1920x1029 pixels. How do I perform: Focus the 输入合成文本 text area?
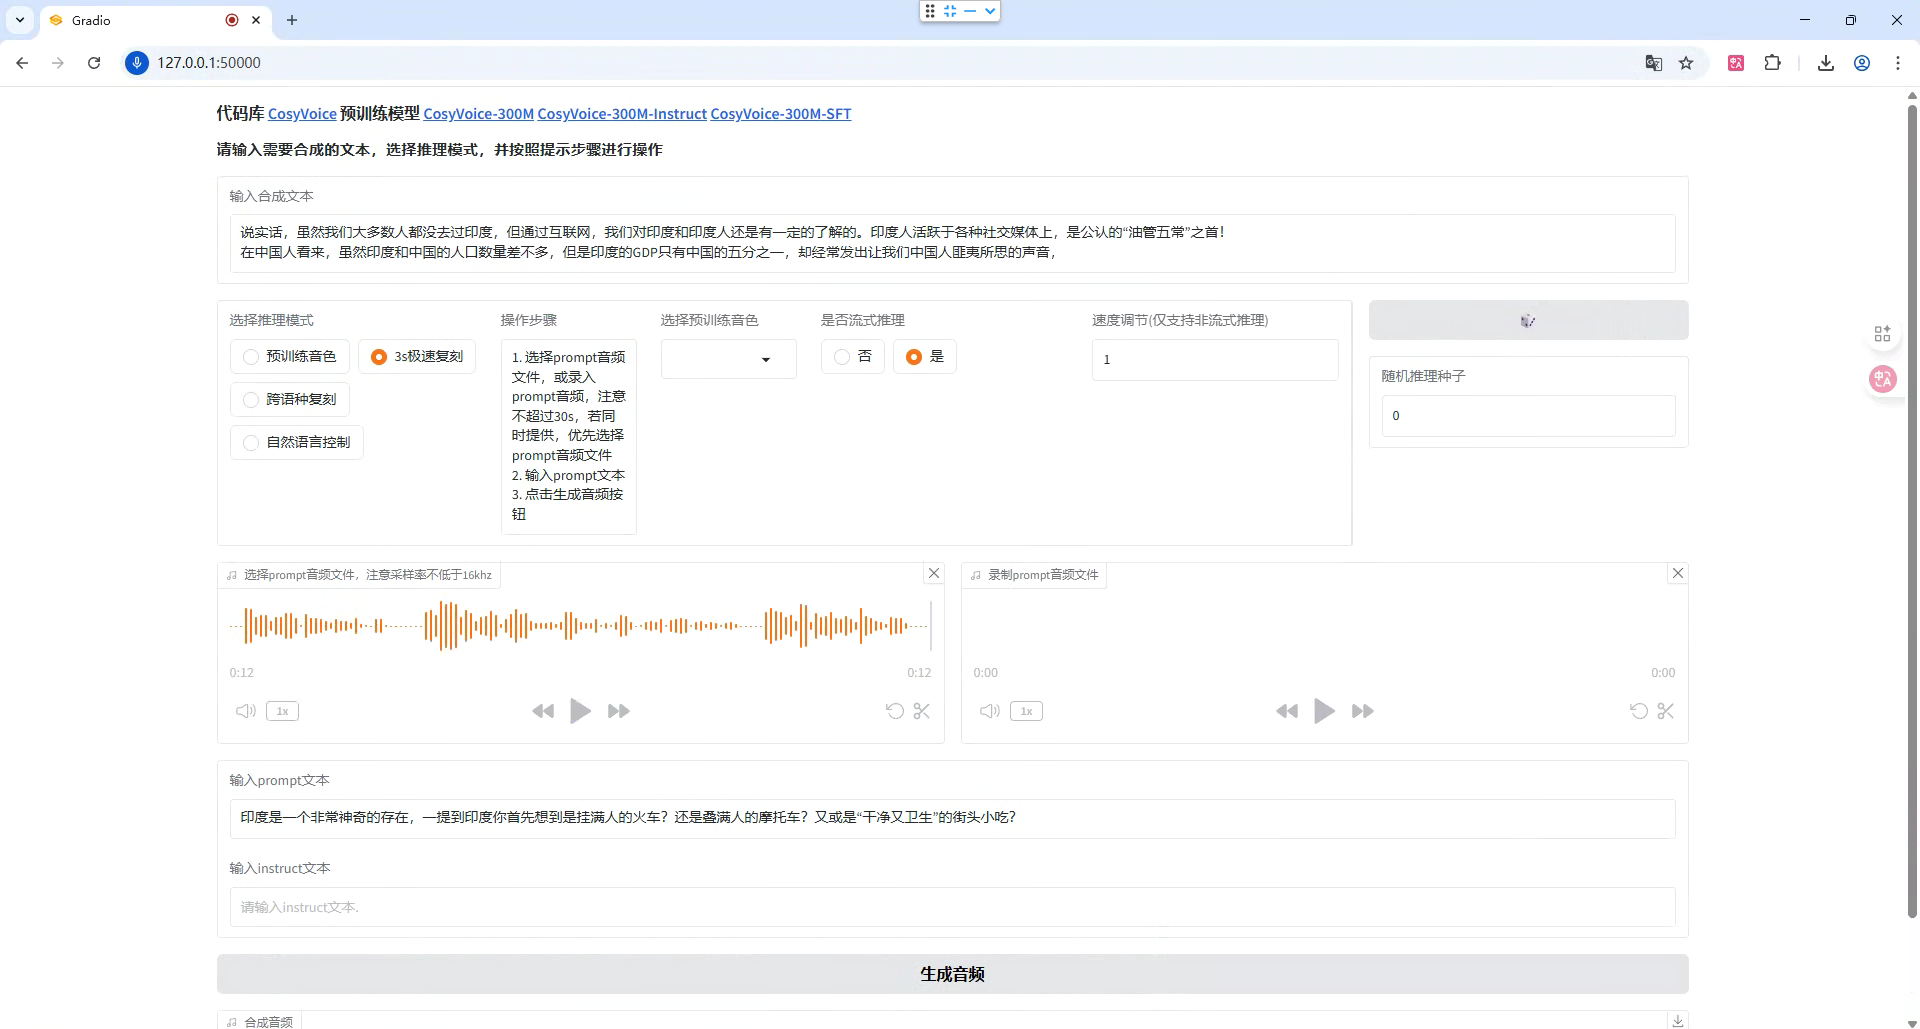[952, 243]
